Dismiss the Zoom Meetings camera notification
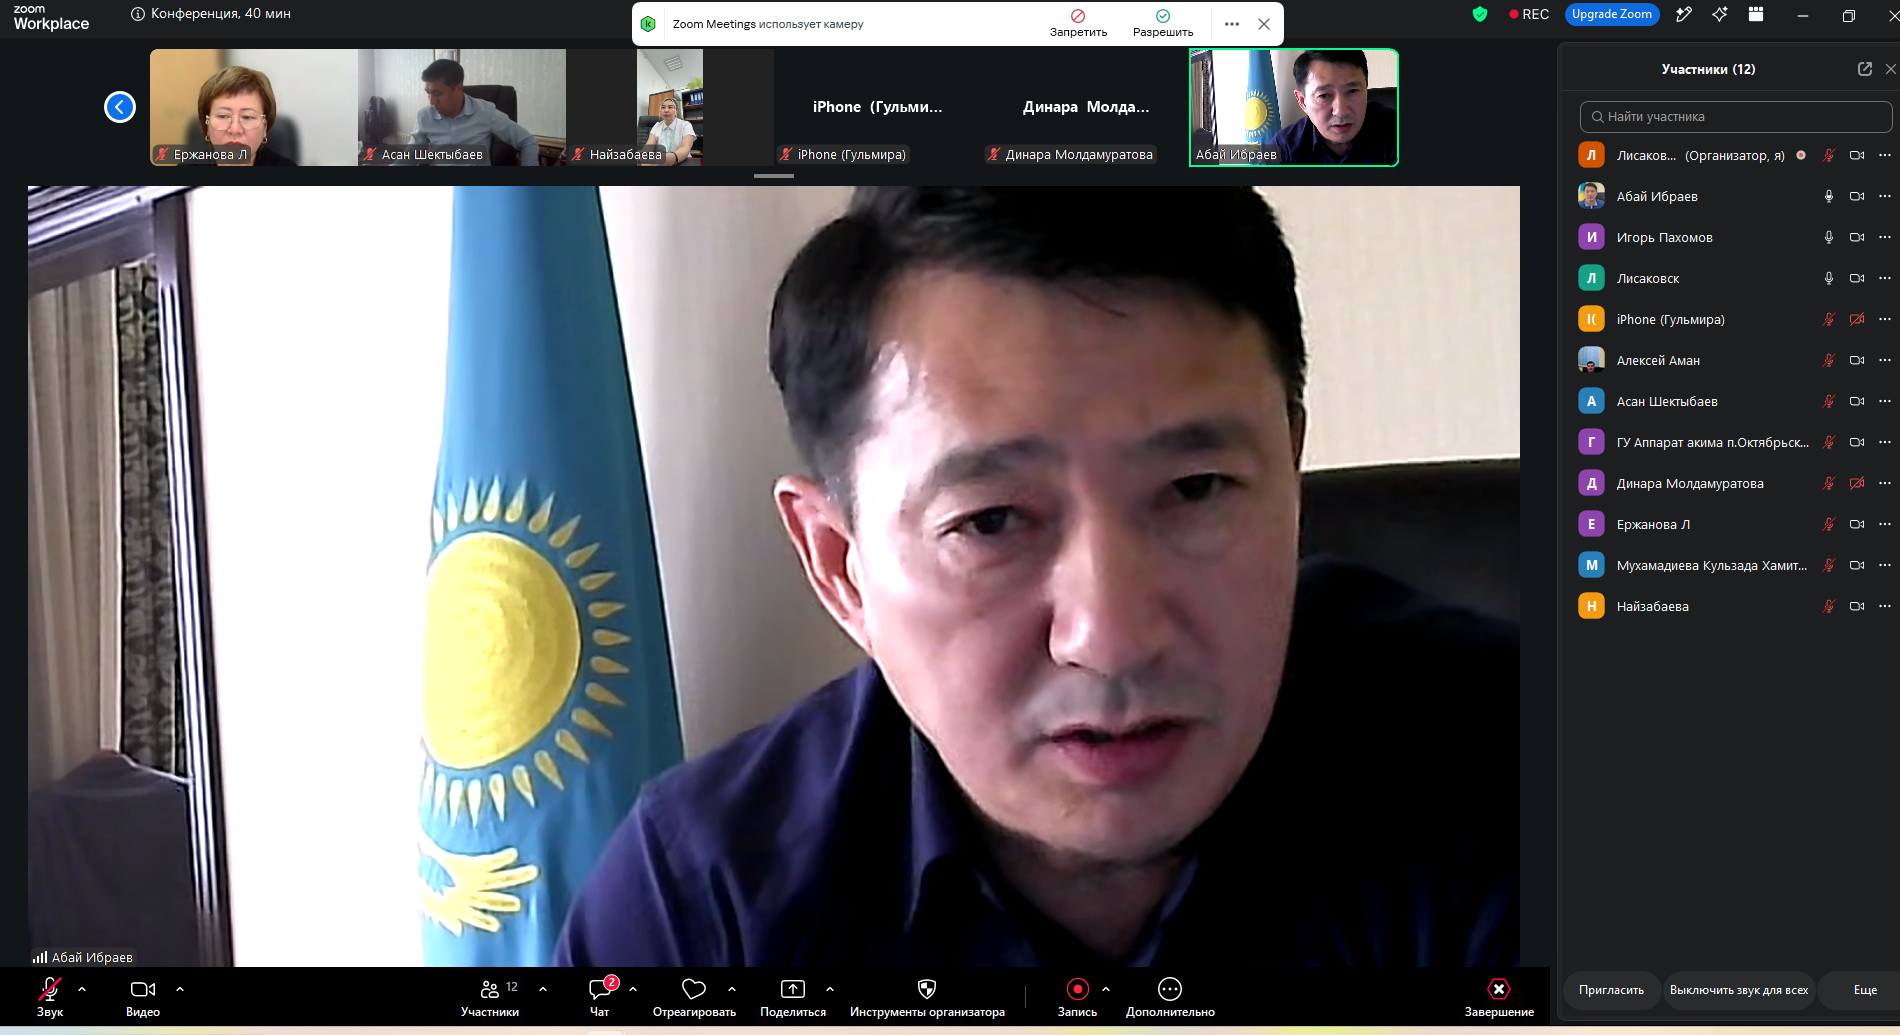1900x1035 pixels. coord(1264,24)
